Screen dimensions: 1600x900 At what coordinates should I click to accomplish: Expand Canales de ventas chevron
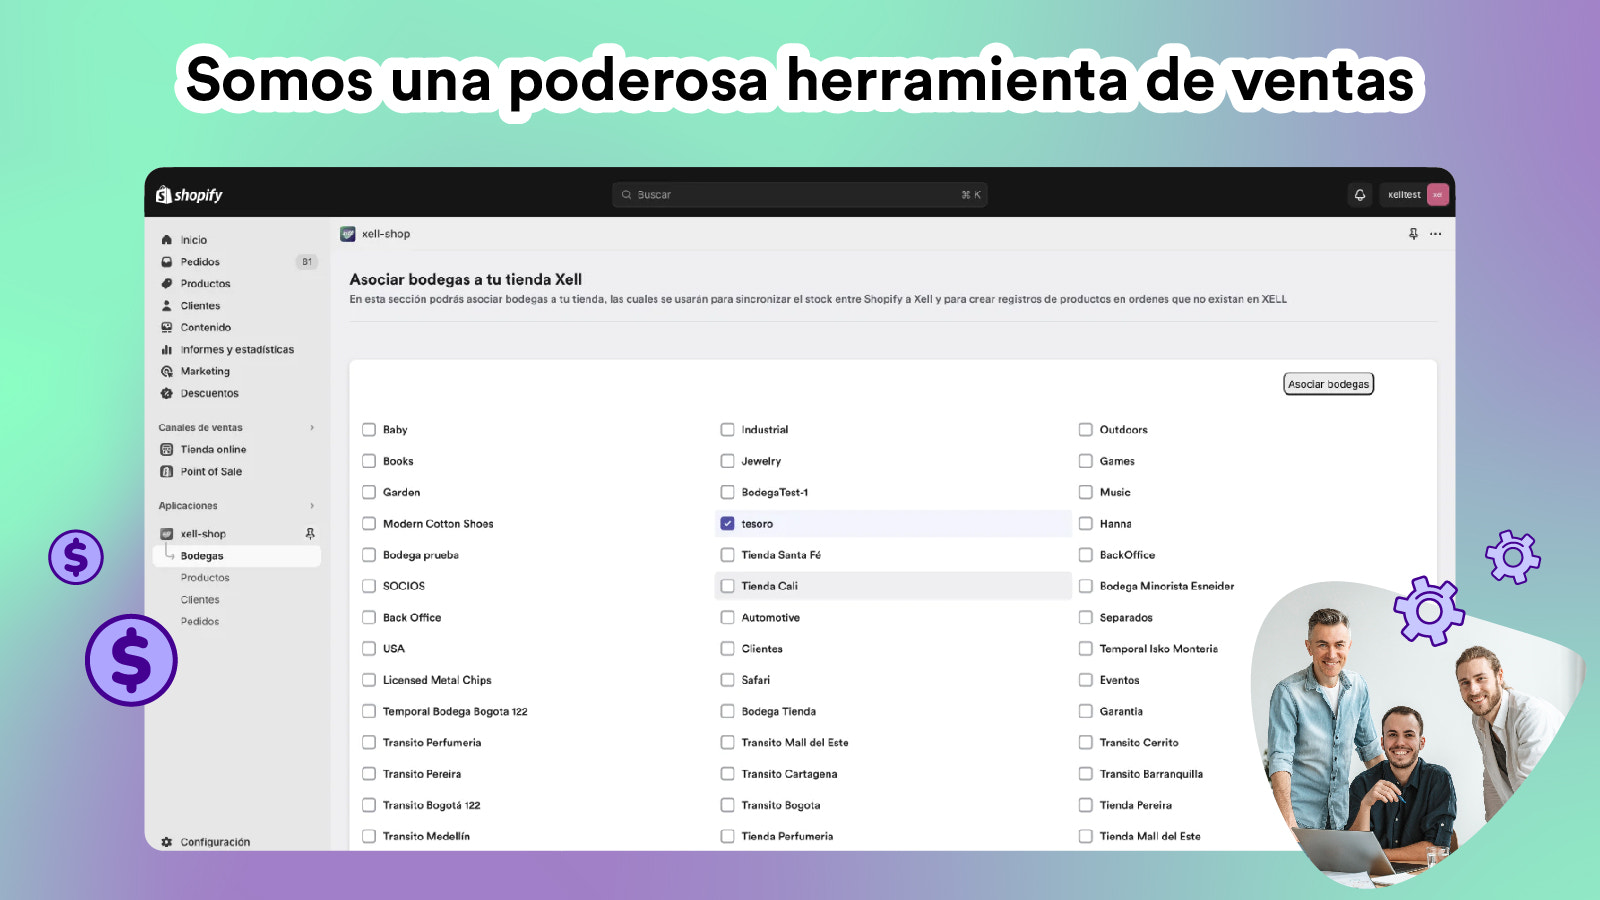[x=312, y=428]
